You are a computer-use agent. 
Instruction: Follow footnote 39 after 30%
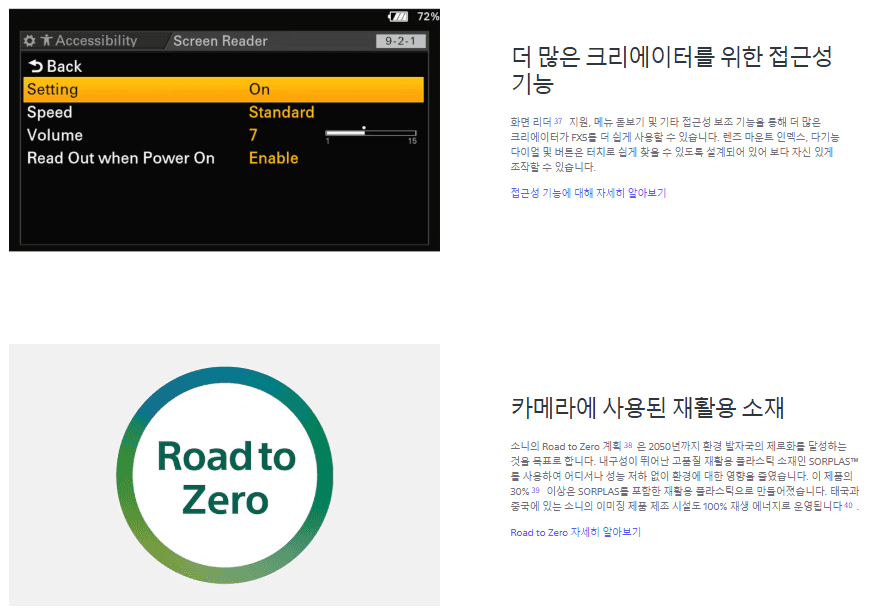coord(536,490)
